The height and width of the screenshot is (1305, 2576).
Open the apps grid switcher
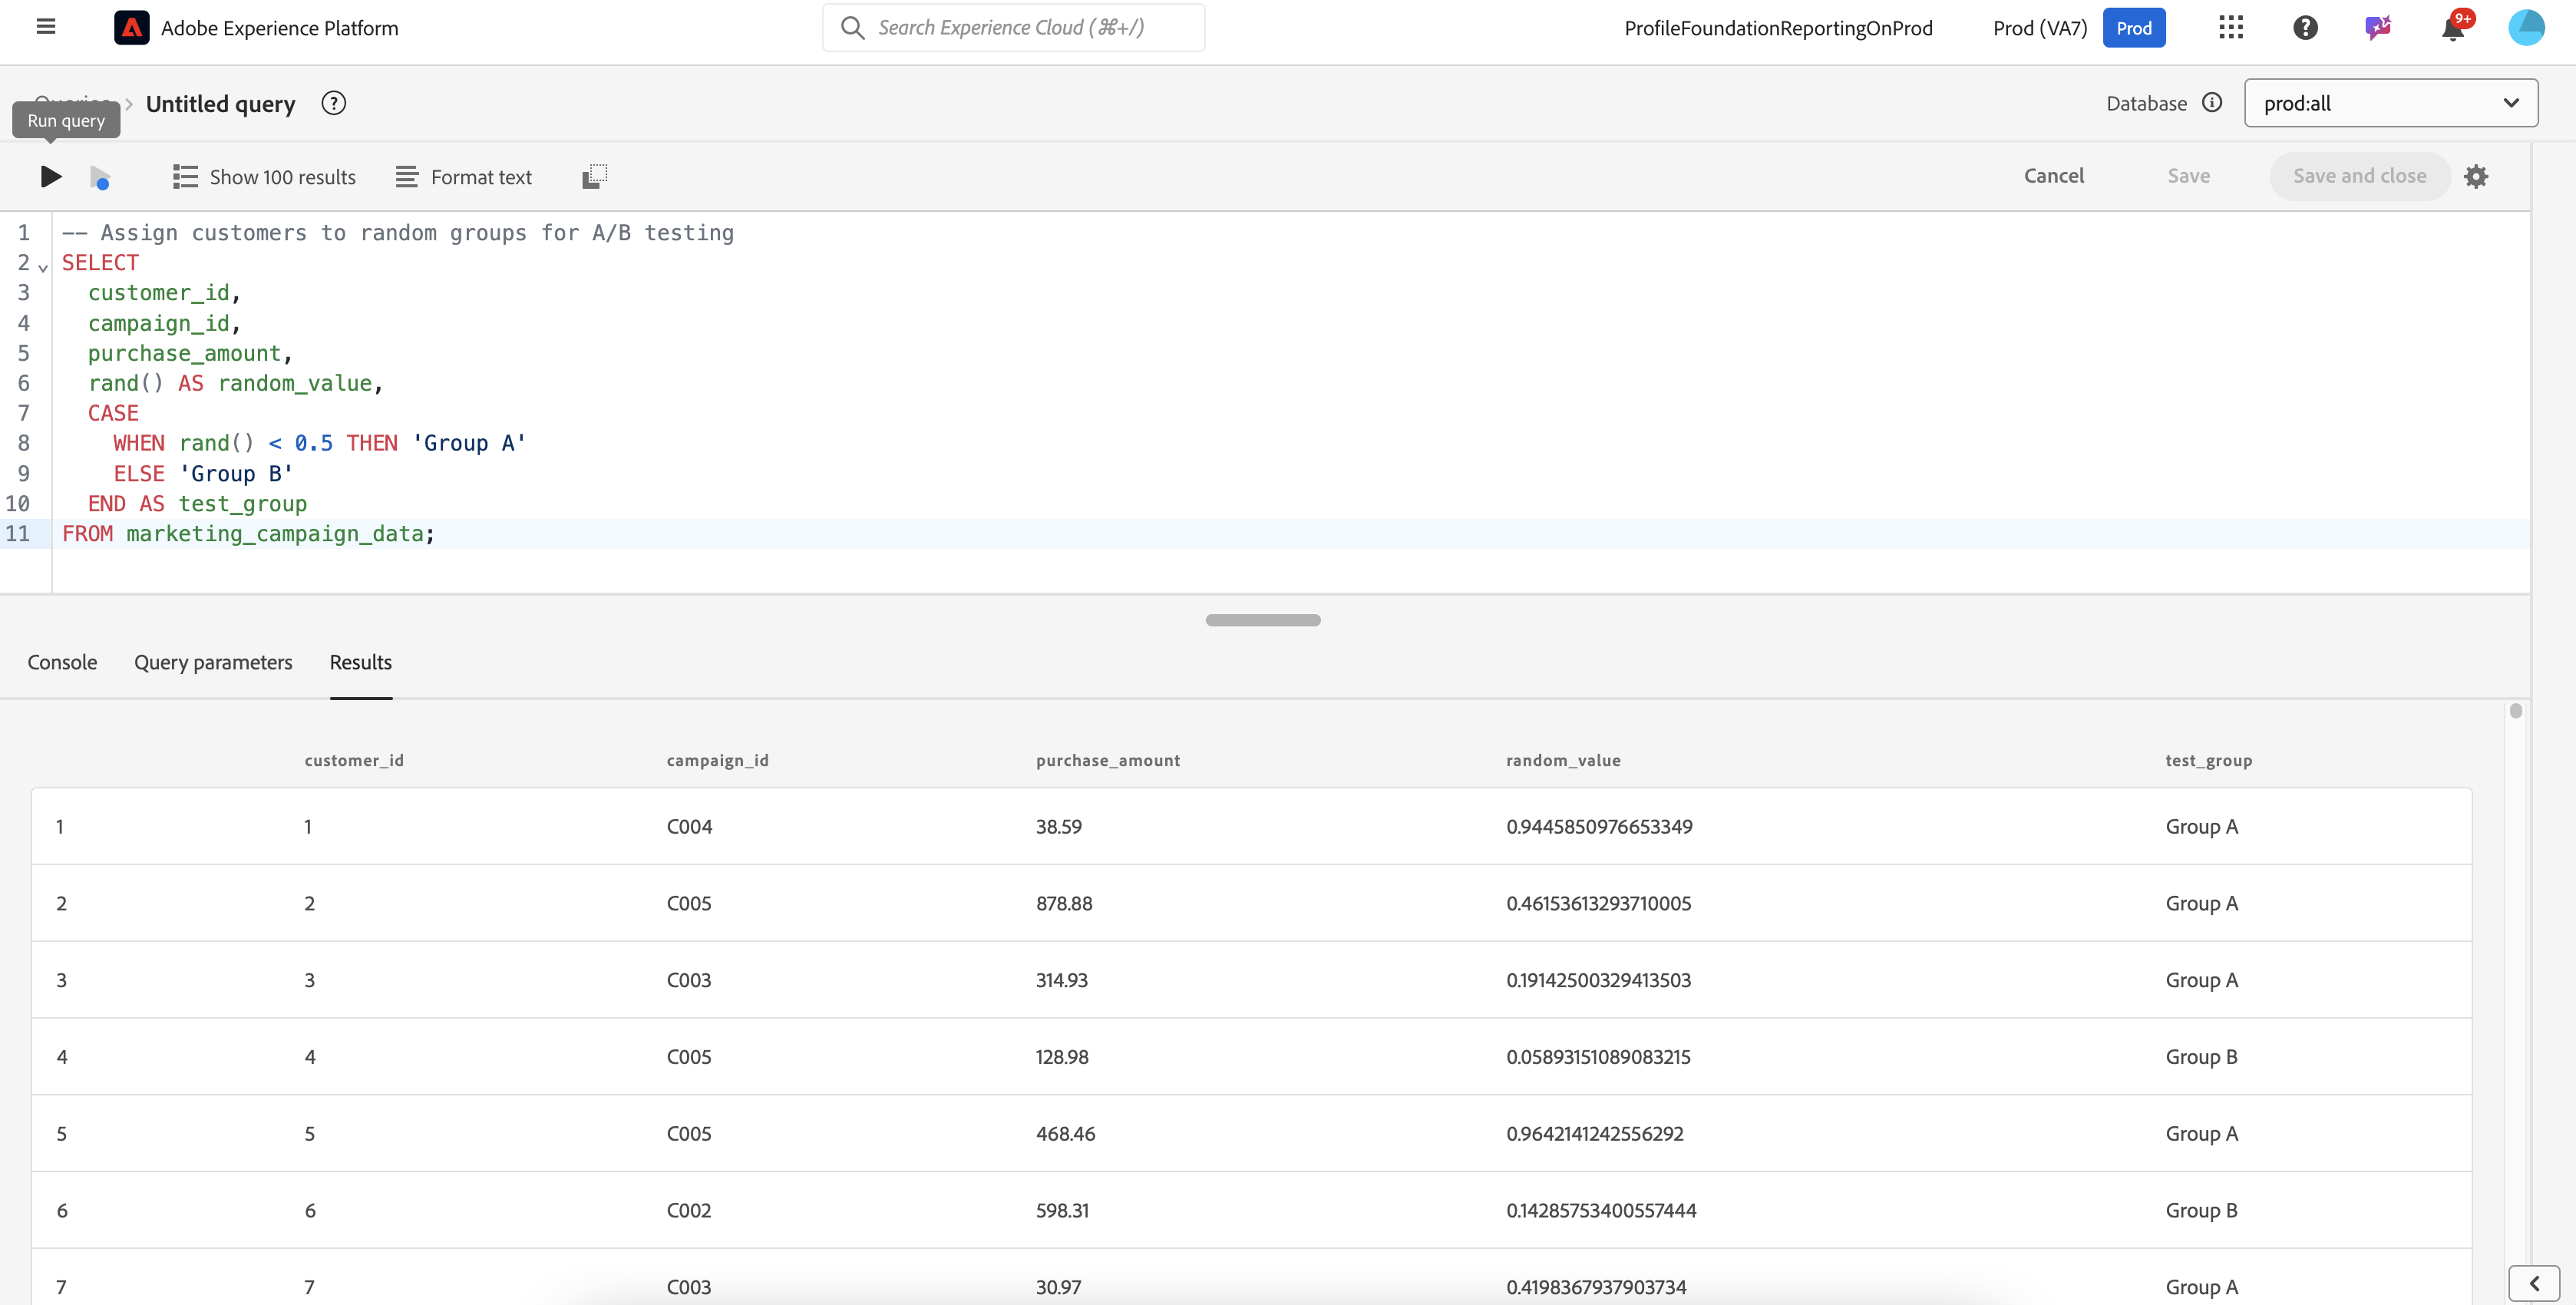point(2231,28)
